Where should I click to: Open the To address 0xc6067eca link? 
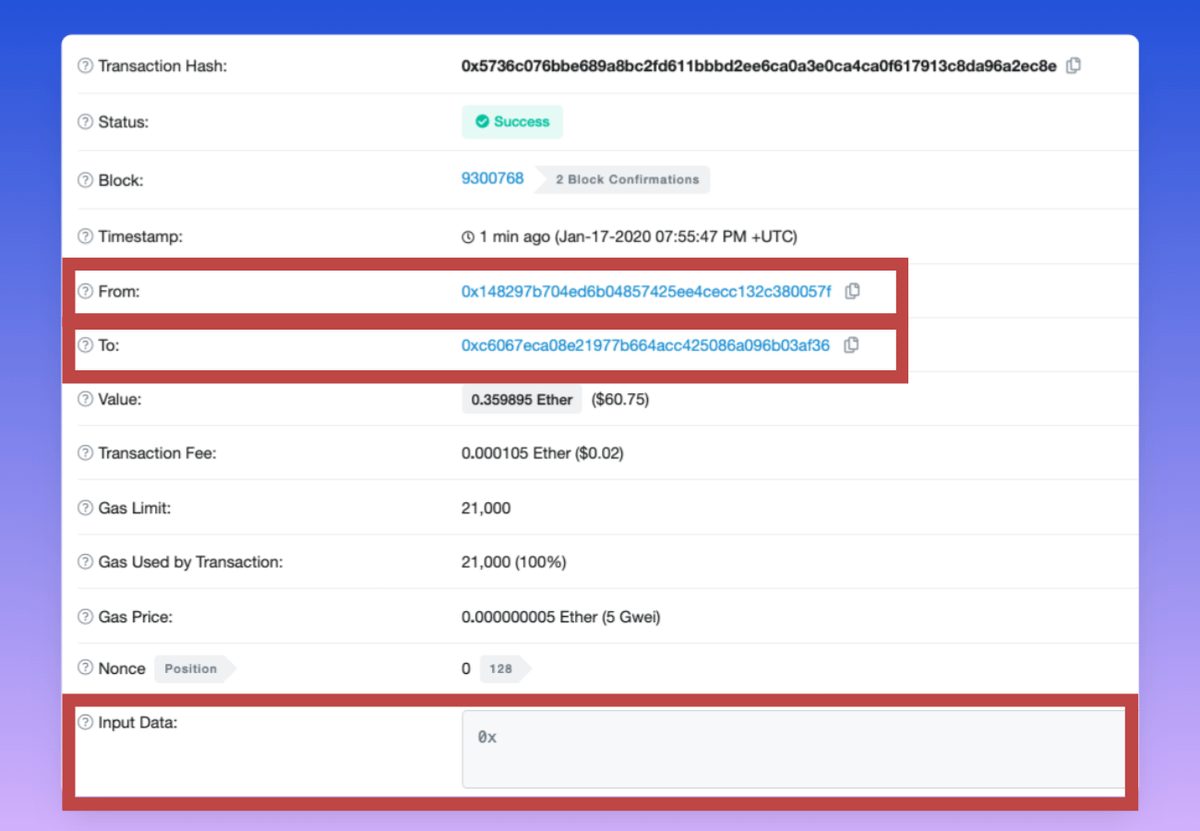pos(645,345)
